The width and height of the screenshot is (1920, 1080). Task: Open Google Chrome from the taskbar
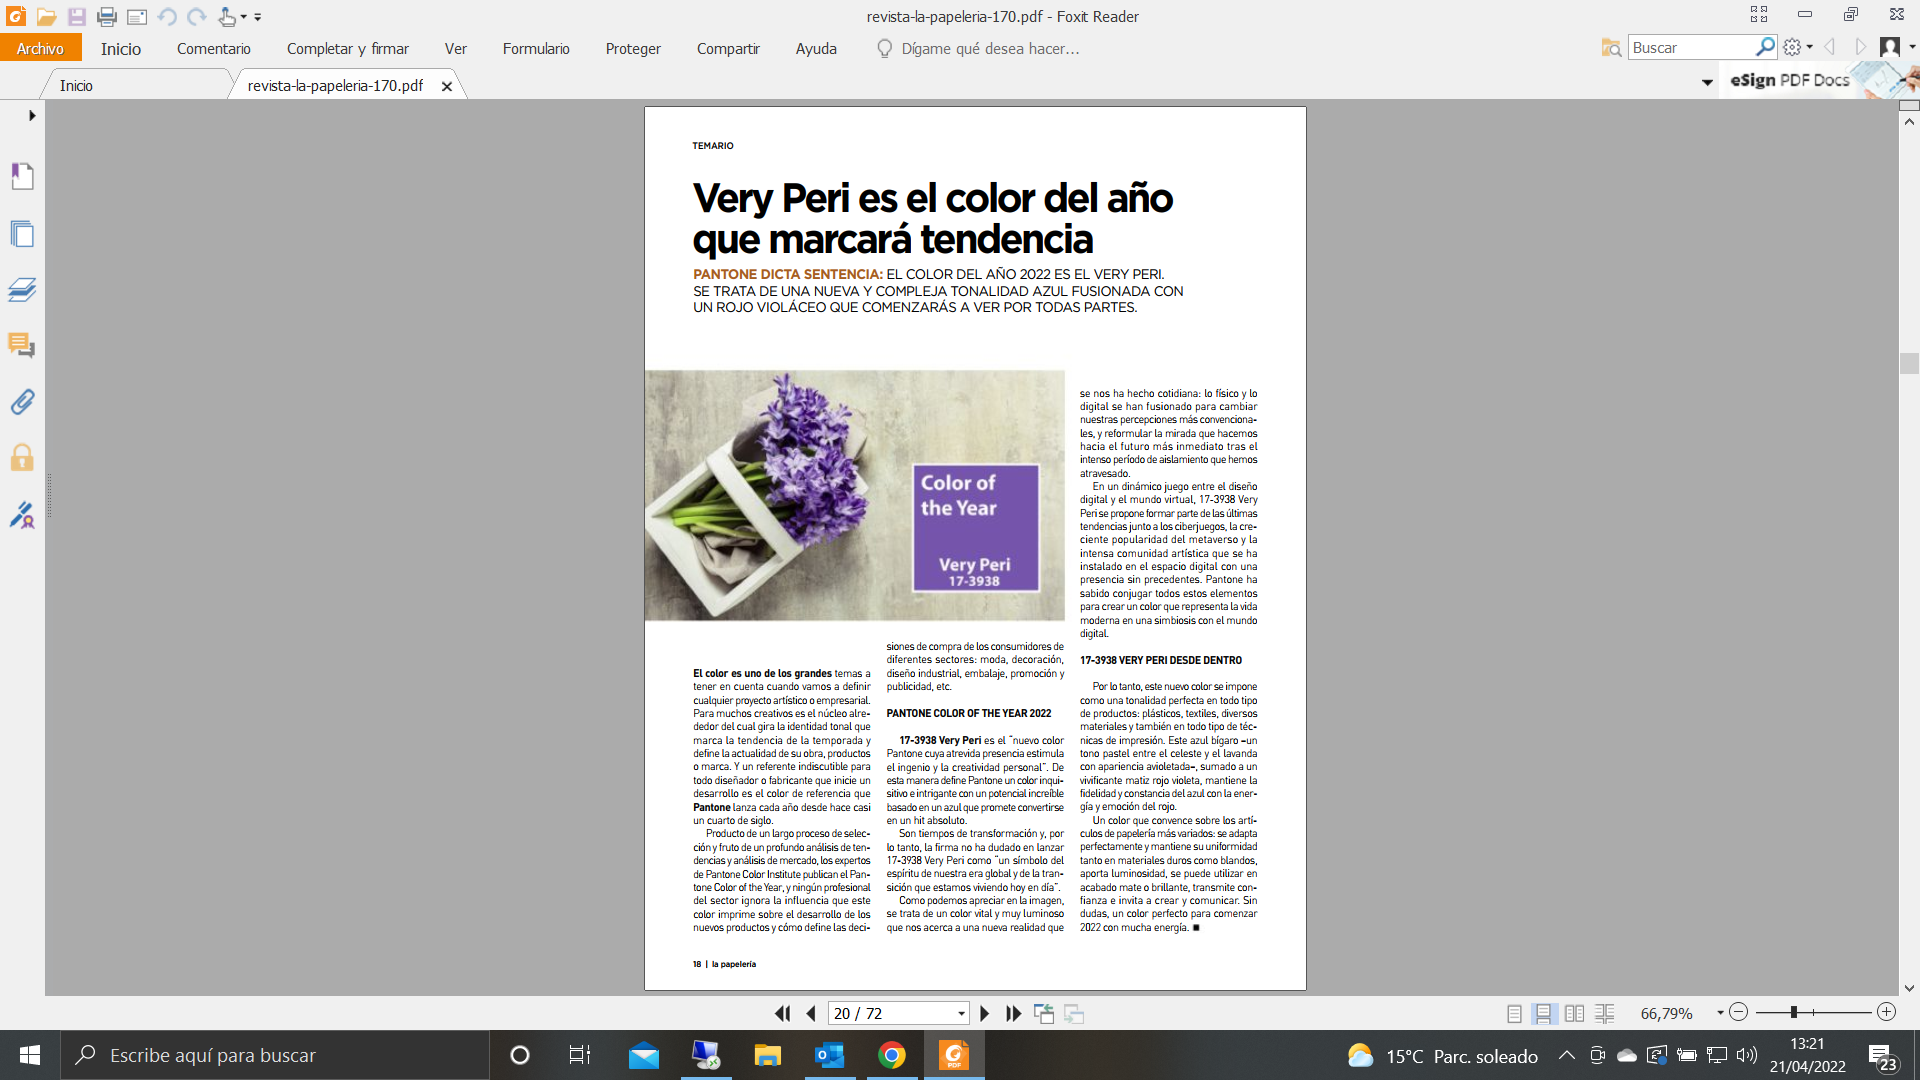pyautogui.click(x=892, y=1055)
